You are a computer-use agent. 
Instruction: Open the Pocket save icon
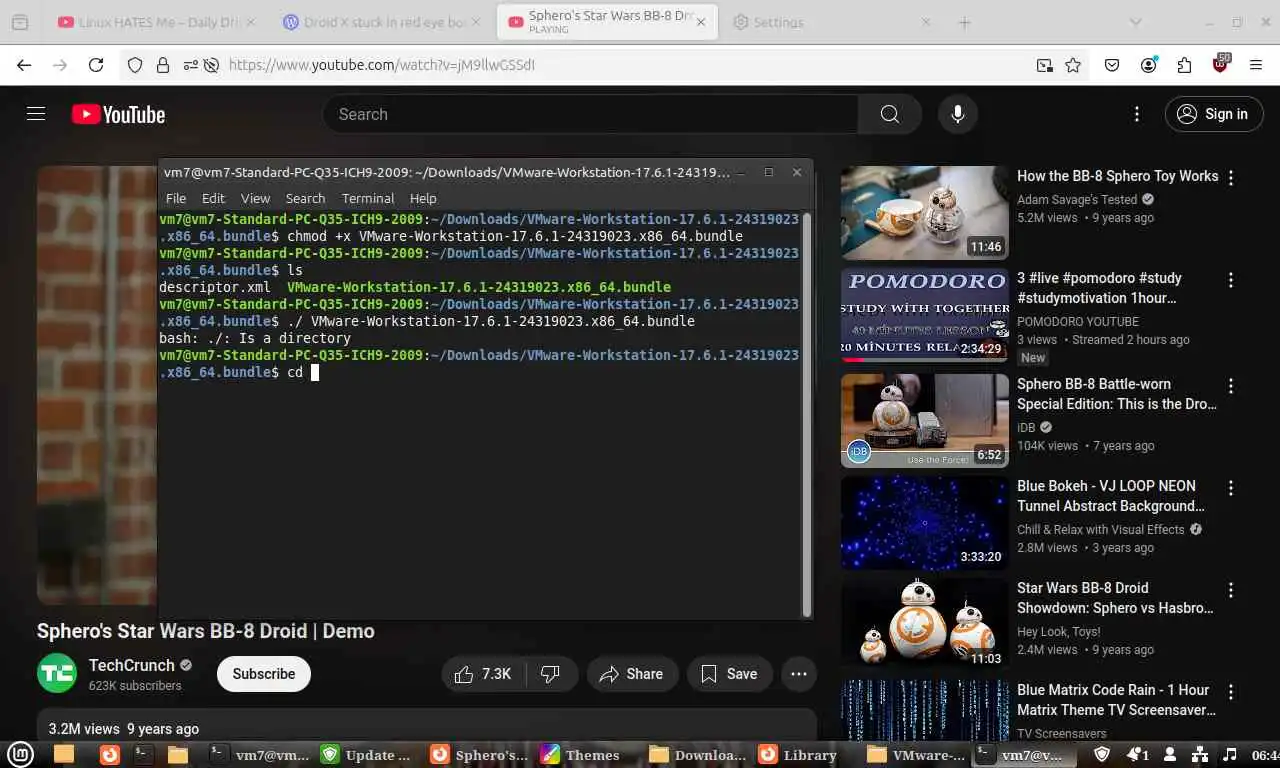[x=1112, y=65]
